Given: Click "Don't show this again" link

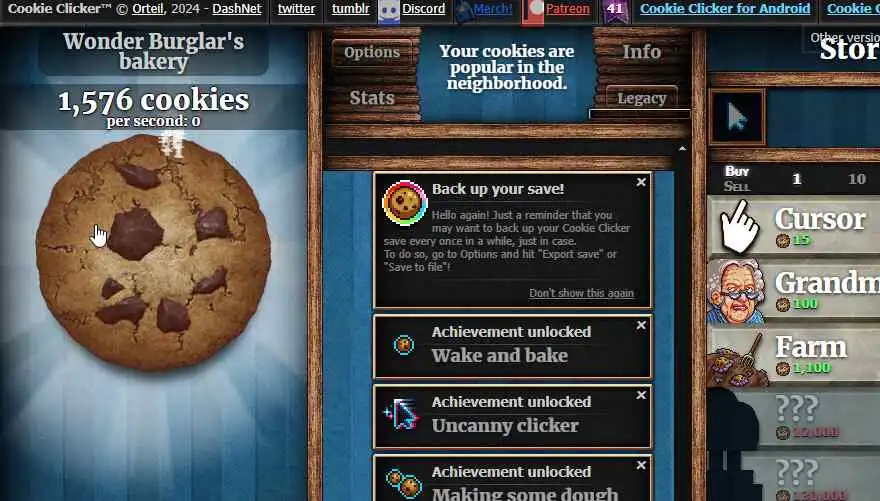Looking at the screenshot, I should (x=581, y=293).
